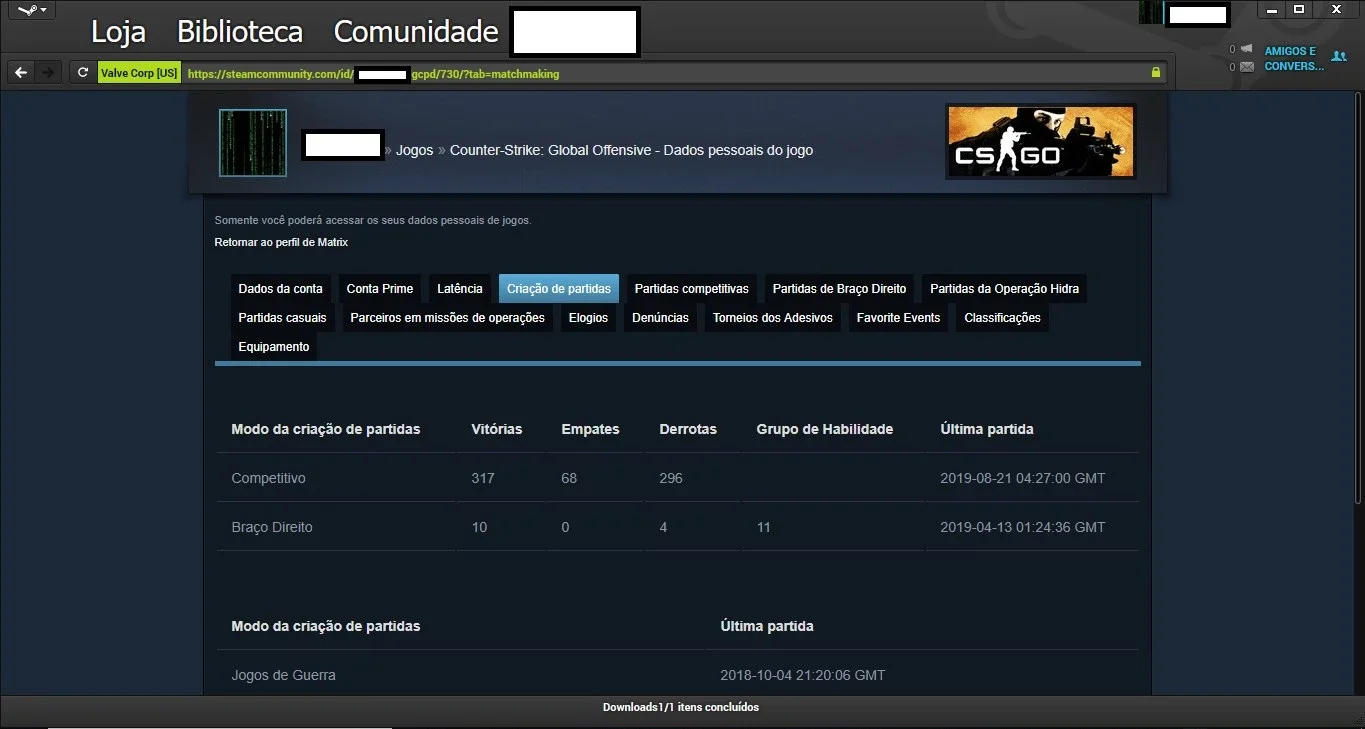Click the Braço Direito wins value 10

coord(479,527)
